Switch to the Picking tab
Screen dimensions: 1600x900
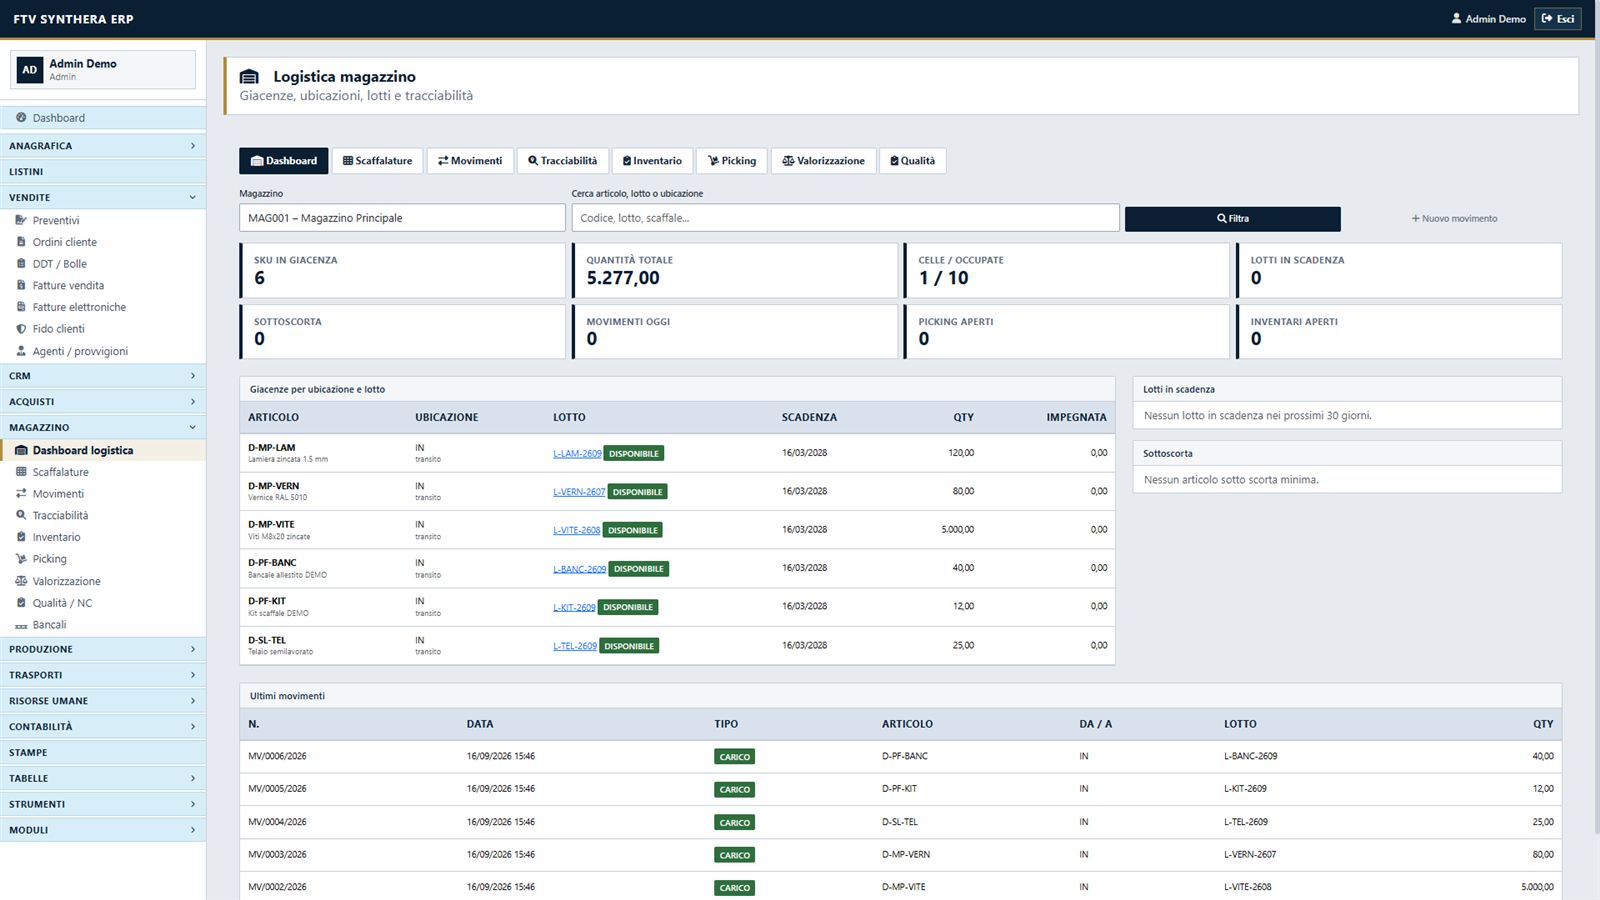(x=732, y=161)
